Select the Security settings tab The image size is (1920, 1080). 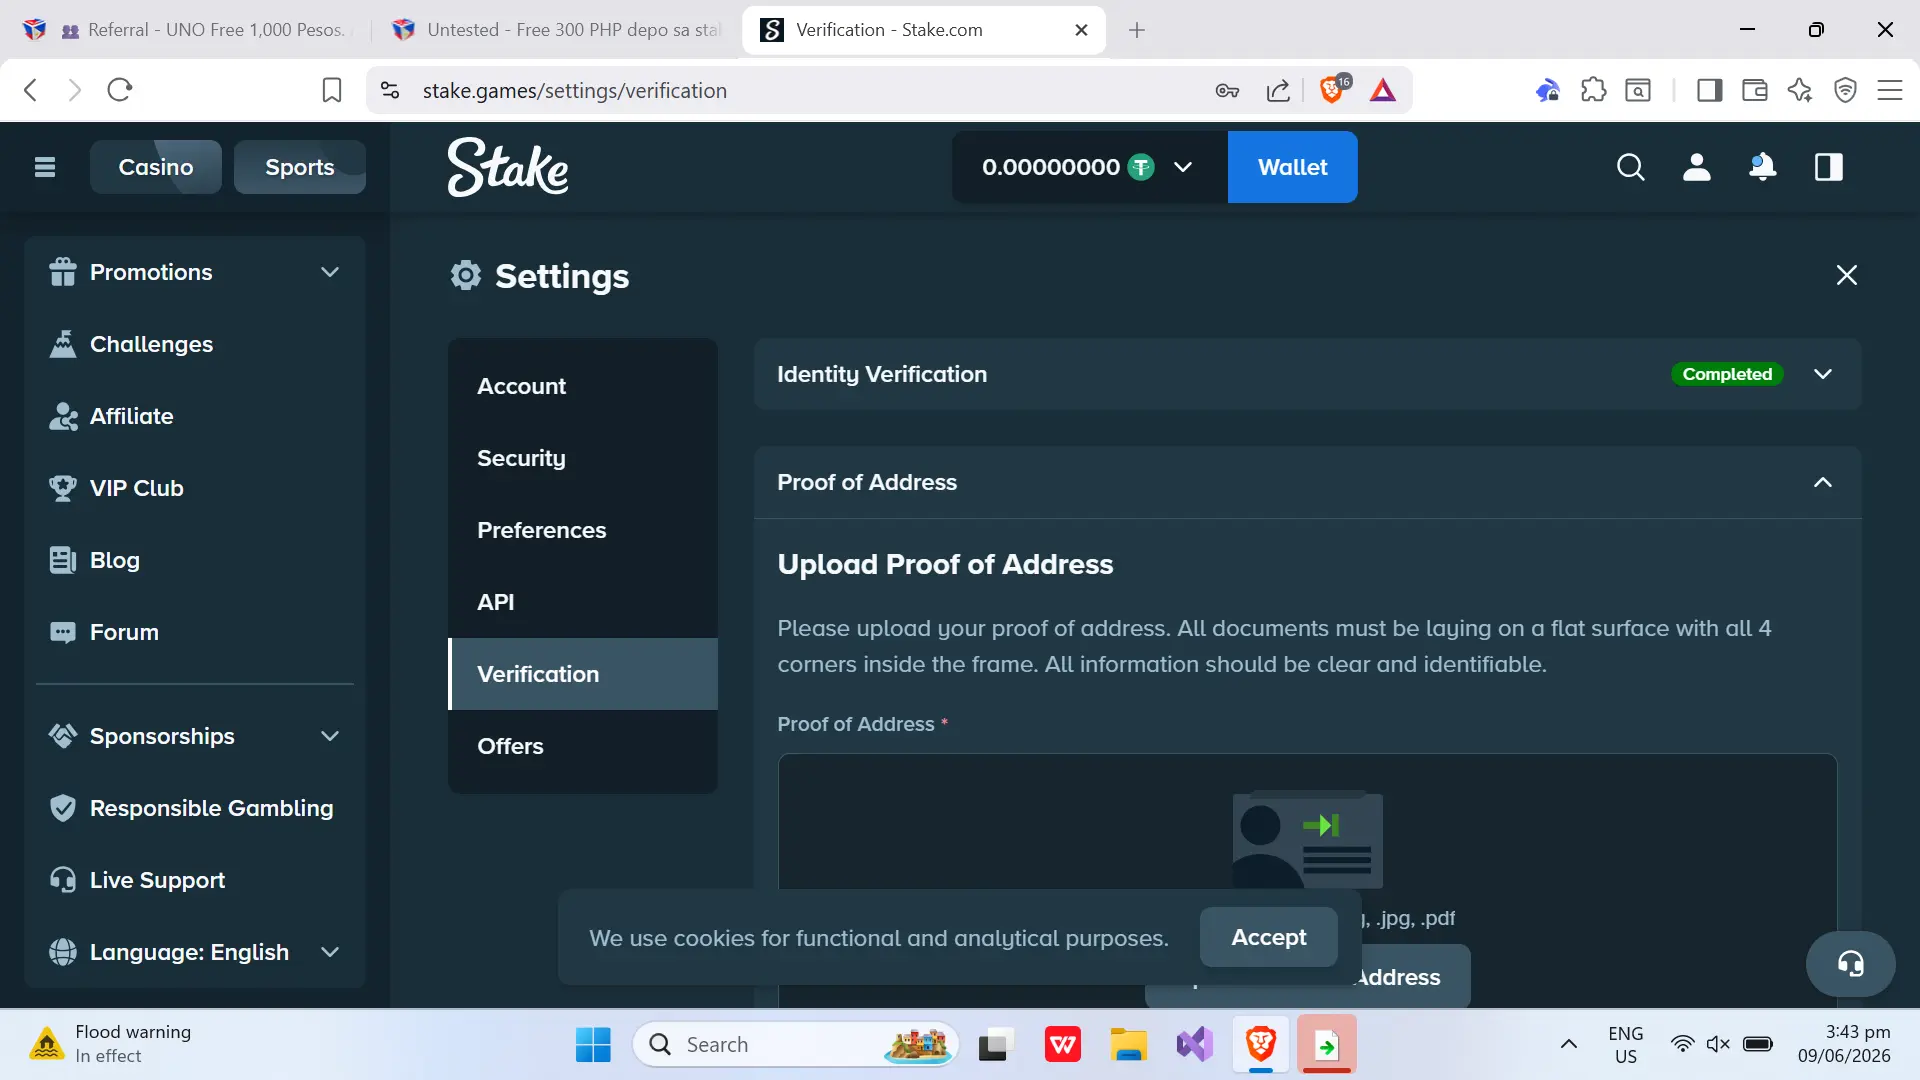pyautogui.click(x=583, y=458)
